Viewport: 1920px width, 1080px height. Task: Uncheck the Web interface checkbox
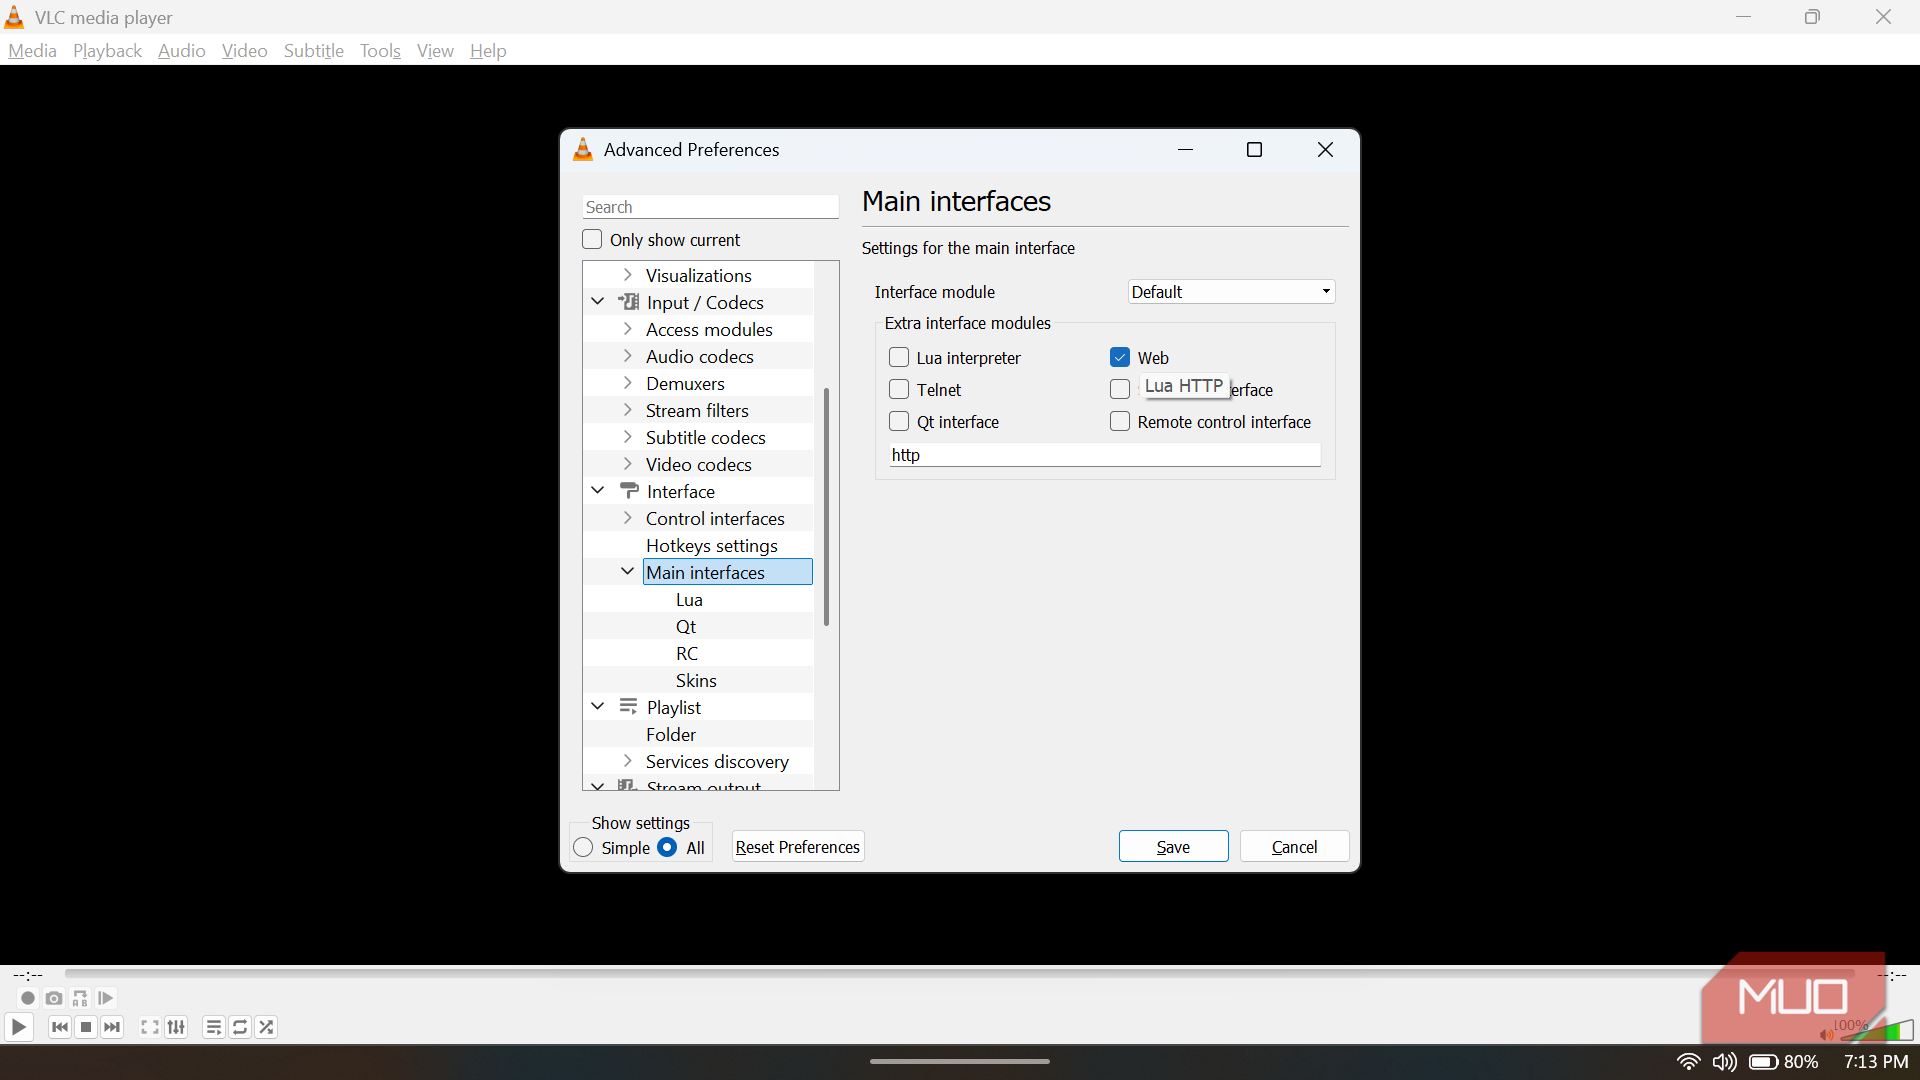(x=1120, y=358)
